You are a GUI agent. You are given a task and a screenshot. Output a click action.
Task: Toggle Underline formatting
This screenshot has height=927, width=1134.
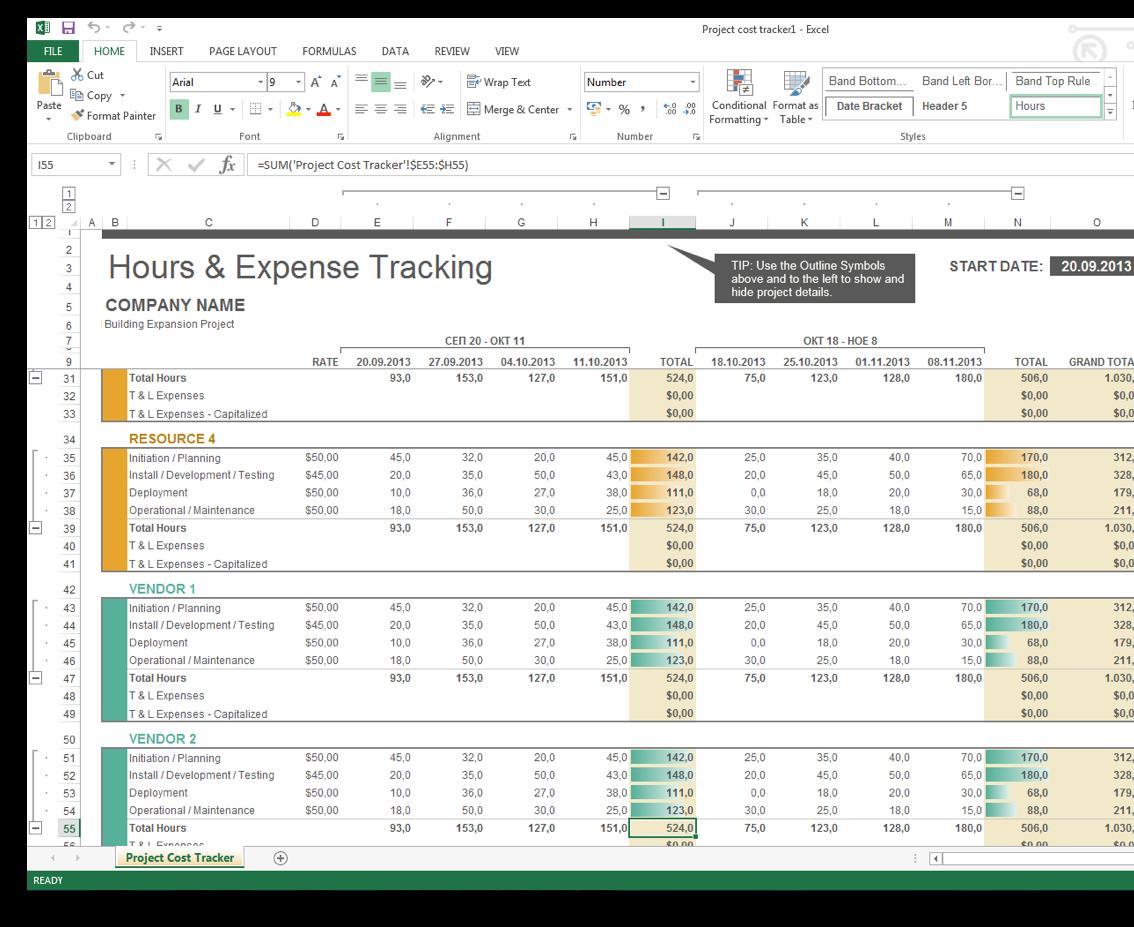217,109
